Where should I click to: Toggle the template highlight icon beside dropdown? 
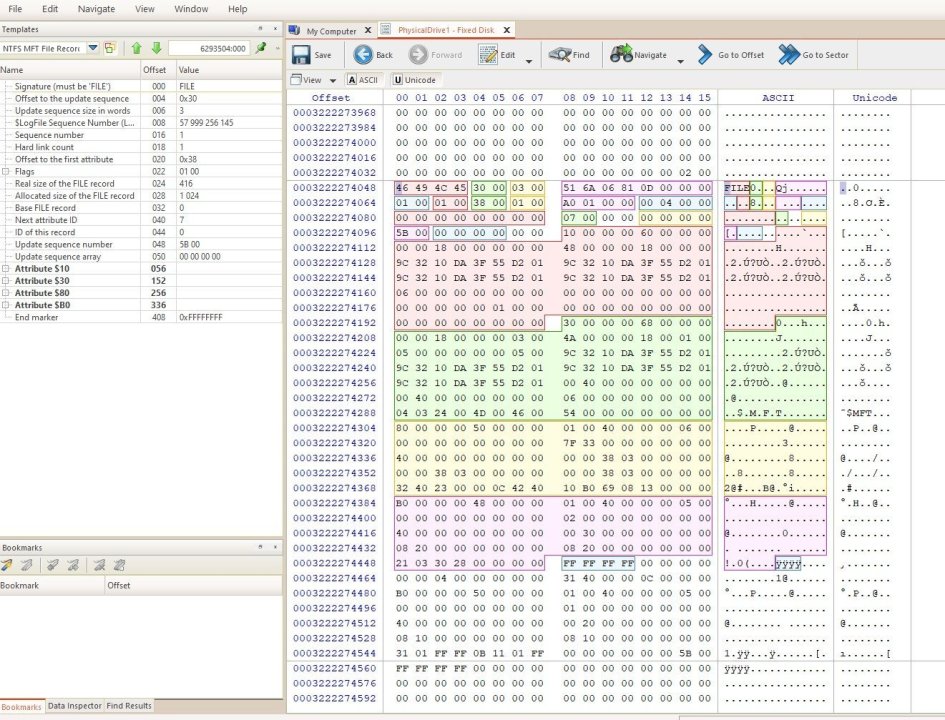[x=110, y=48]
